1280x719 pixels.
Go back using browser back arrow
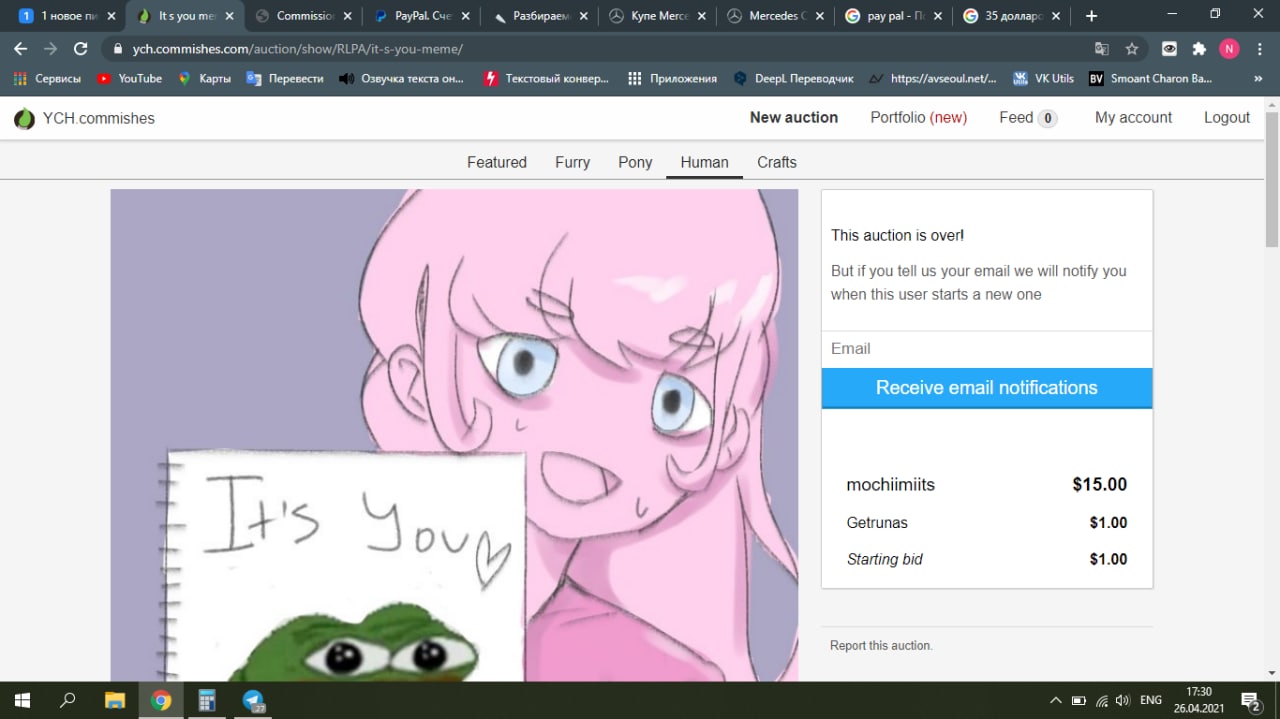coord(20,48)
